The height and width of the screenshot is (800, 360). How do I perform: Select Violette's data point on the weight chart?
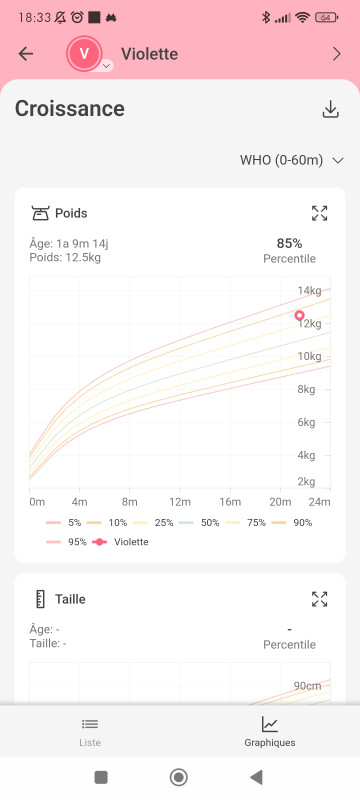pyautogui.click(x=299, y=315)
